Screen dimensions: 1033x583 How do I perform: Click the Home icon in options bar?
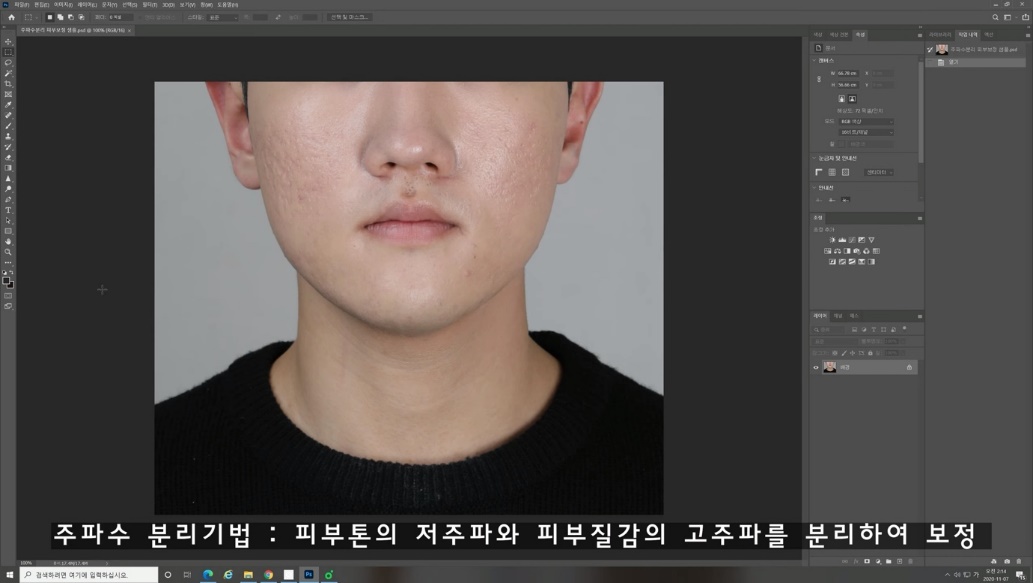(11, 17)
